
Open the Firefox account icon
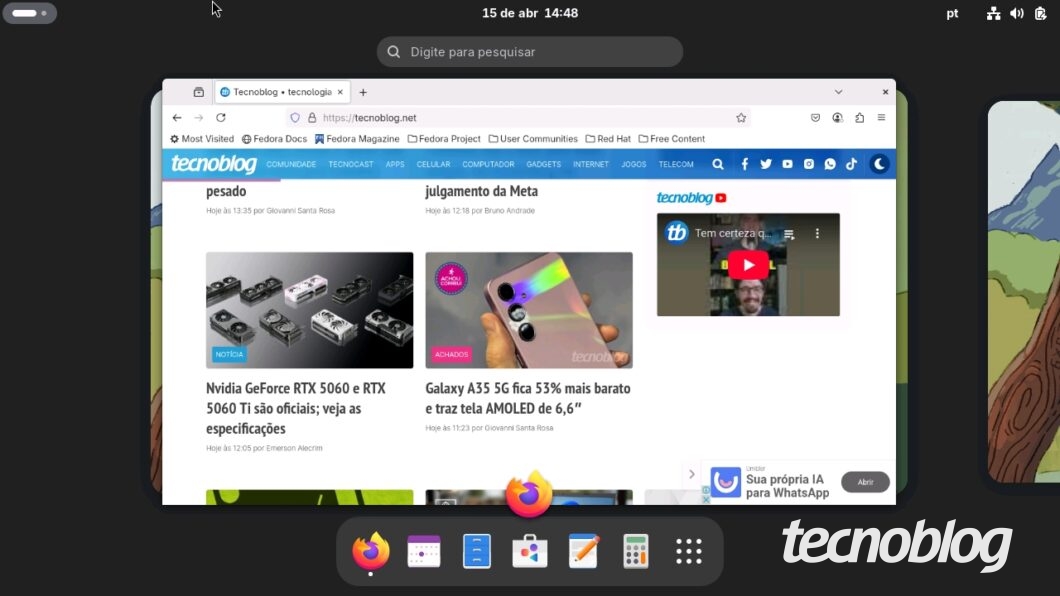click(838, 118)
